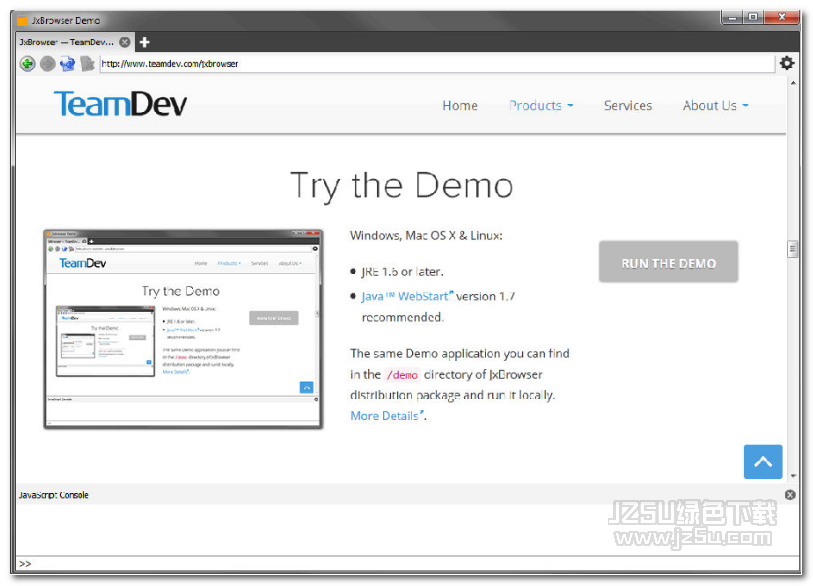
Task: Maximize the JxBrowser Demo window
Action: (753, 18)
